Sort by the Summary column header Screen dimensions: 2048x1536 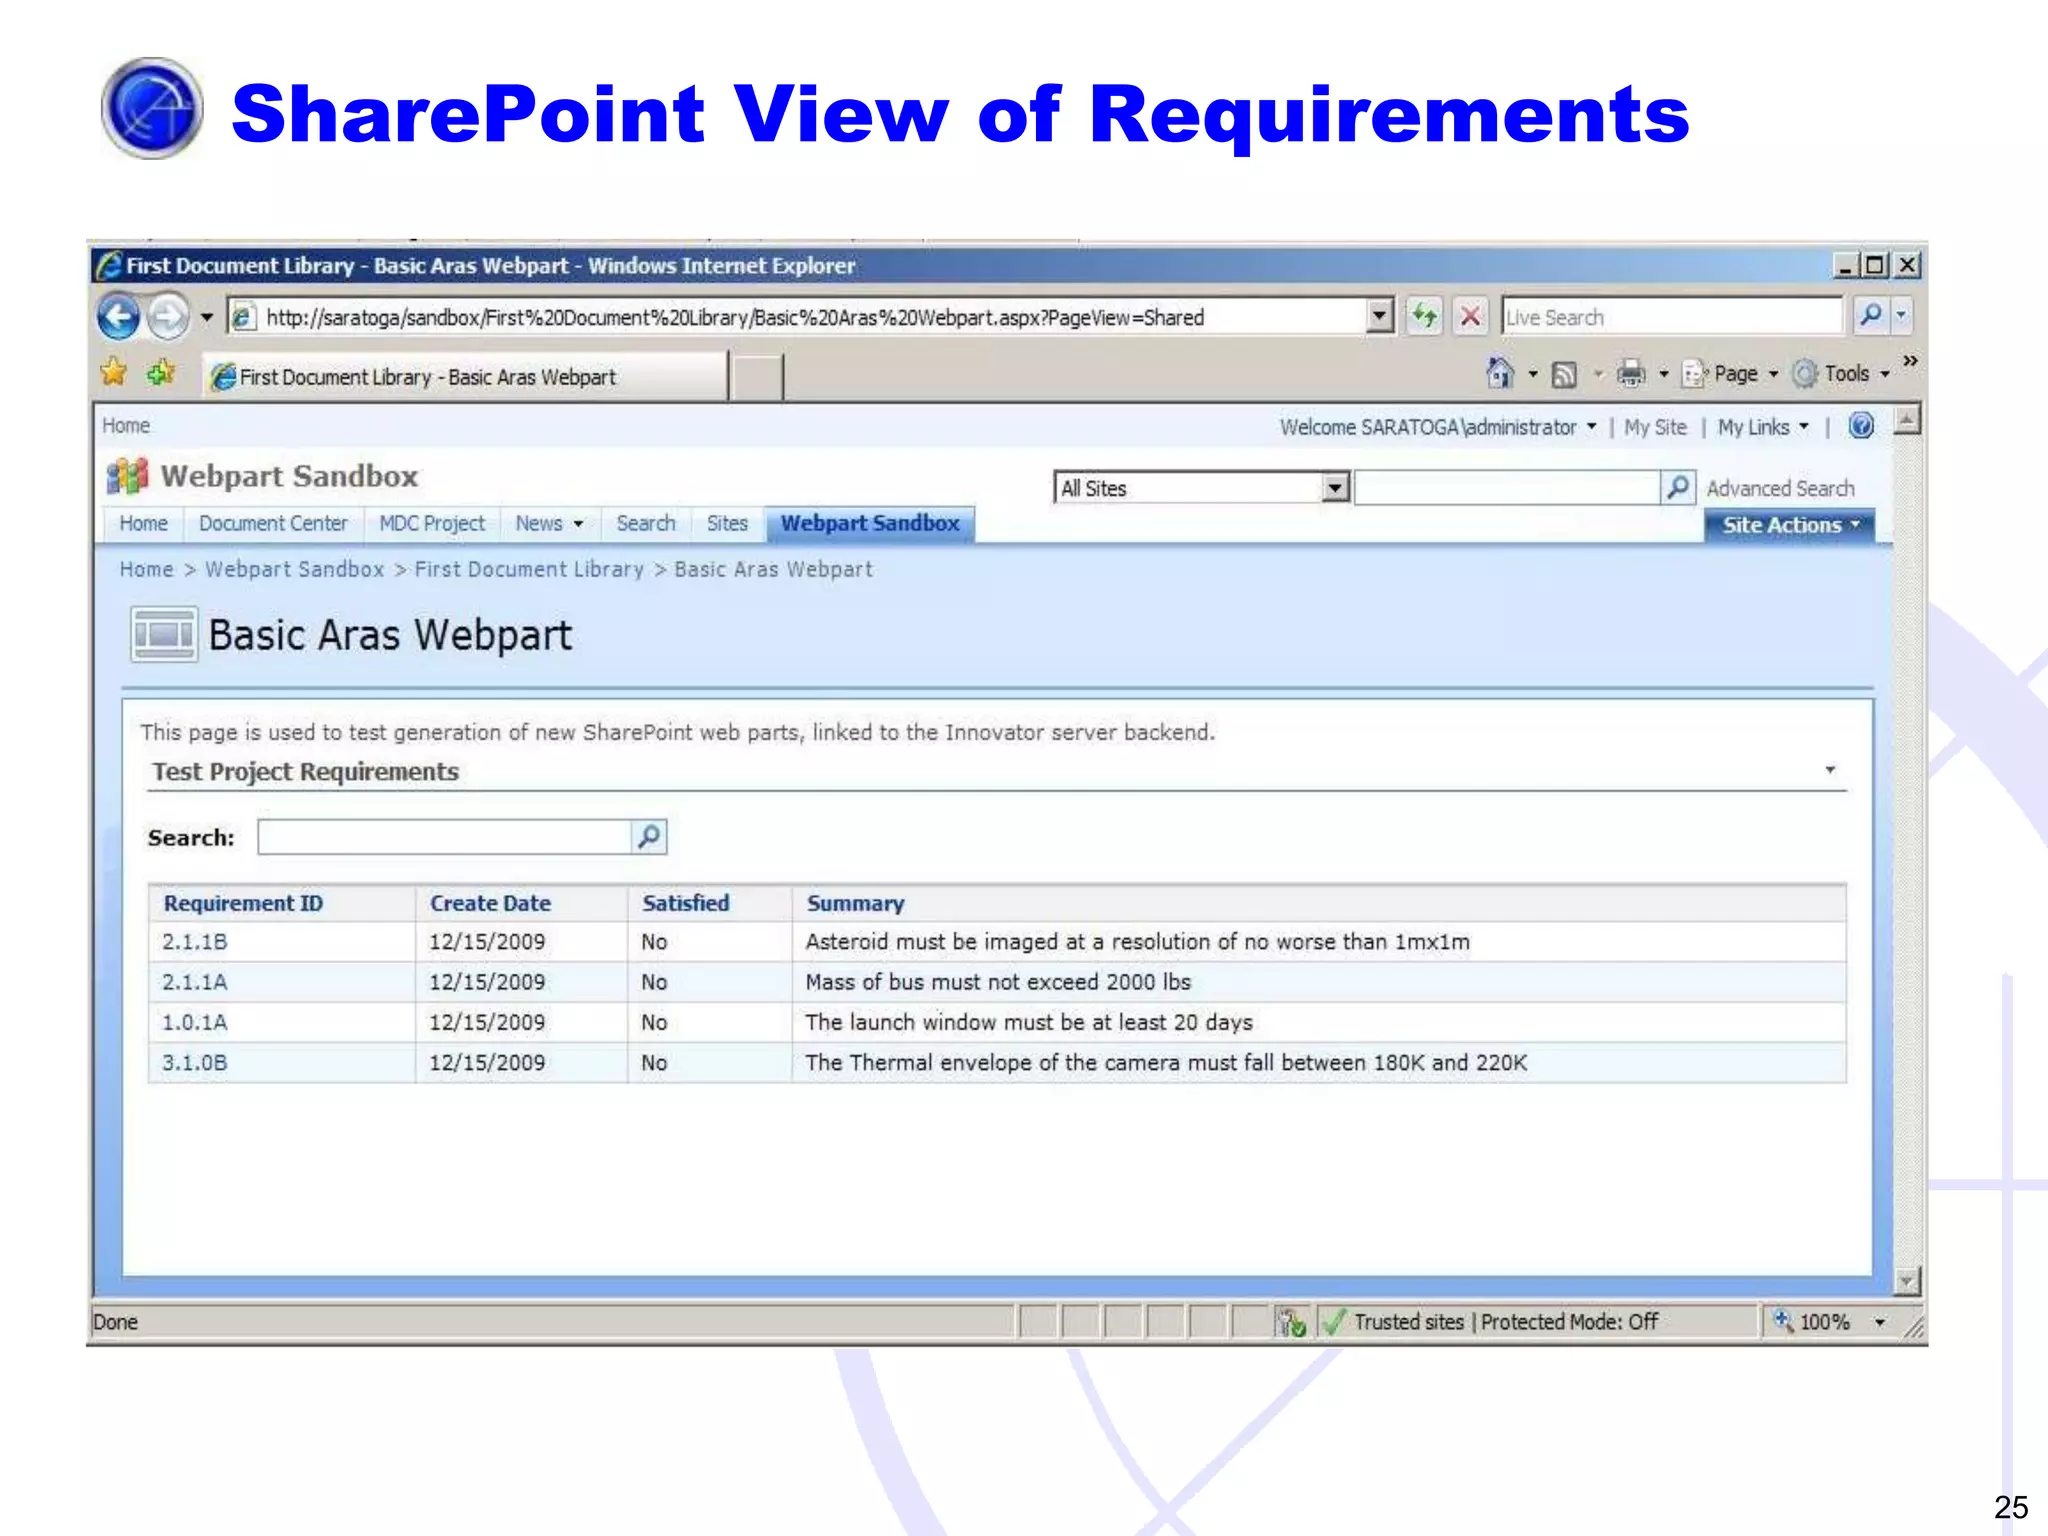[x=855, y=903]
